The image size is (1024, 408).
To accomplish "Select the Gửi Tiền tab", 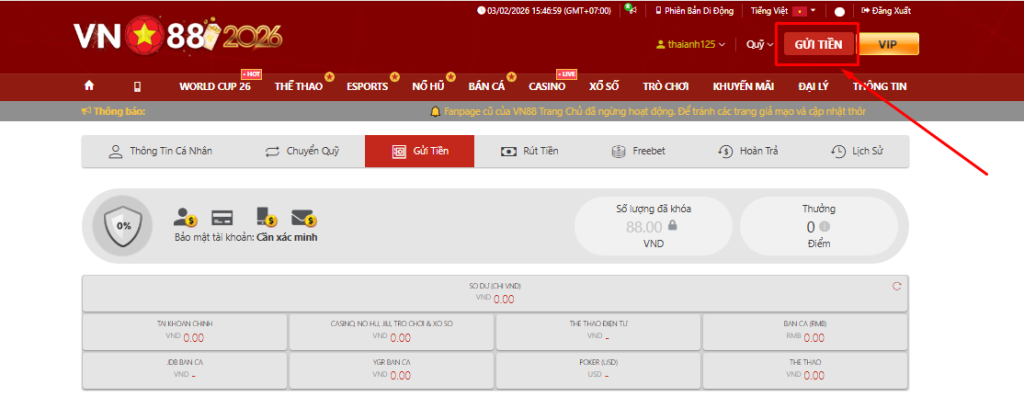I will 419,151.
